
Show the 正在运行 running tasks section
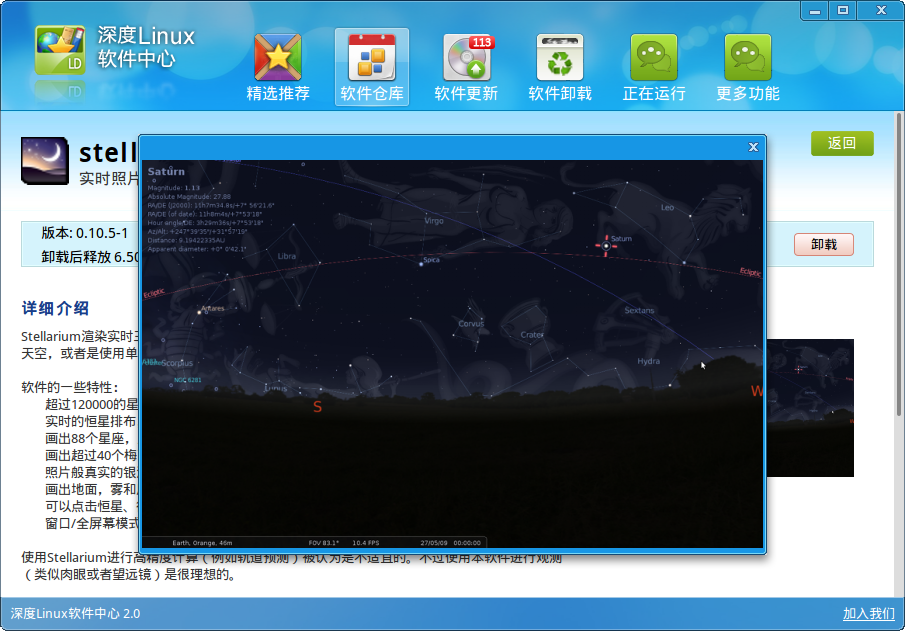click(654, 67)
